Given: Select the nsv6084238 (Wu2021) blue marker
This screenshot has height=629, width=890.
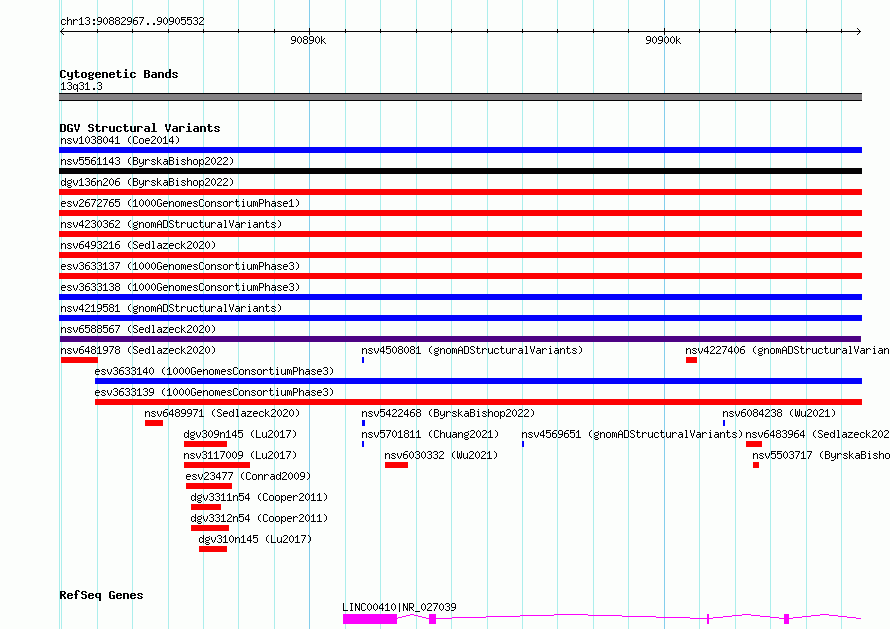Looking at the screenshot, I should point(724,423).
